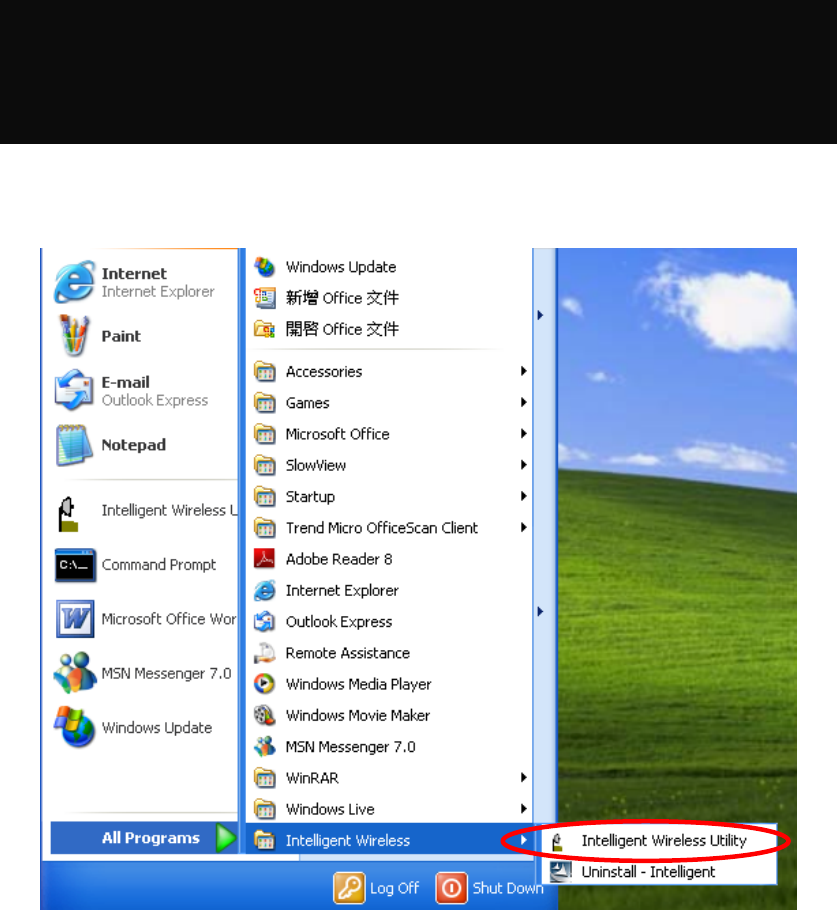The width and height of the screenshot is (837, 910).
Task: Click the new Office document icon
Action: click(x=265, y=298)
